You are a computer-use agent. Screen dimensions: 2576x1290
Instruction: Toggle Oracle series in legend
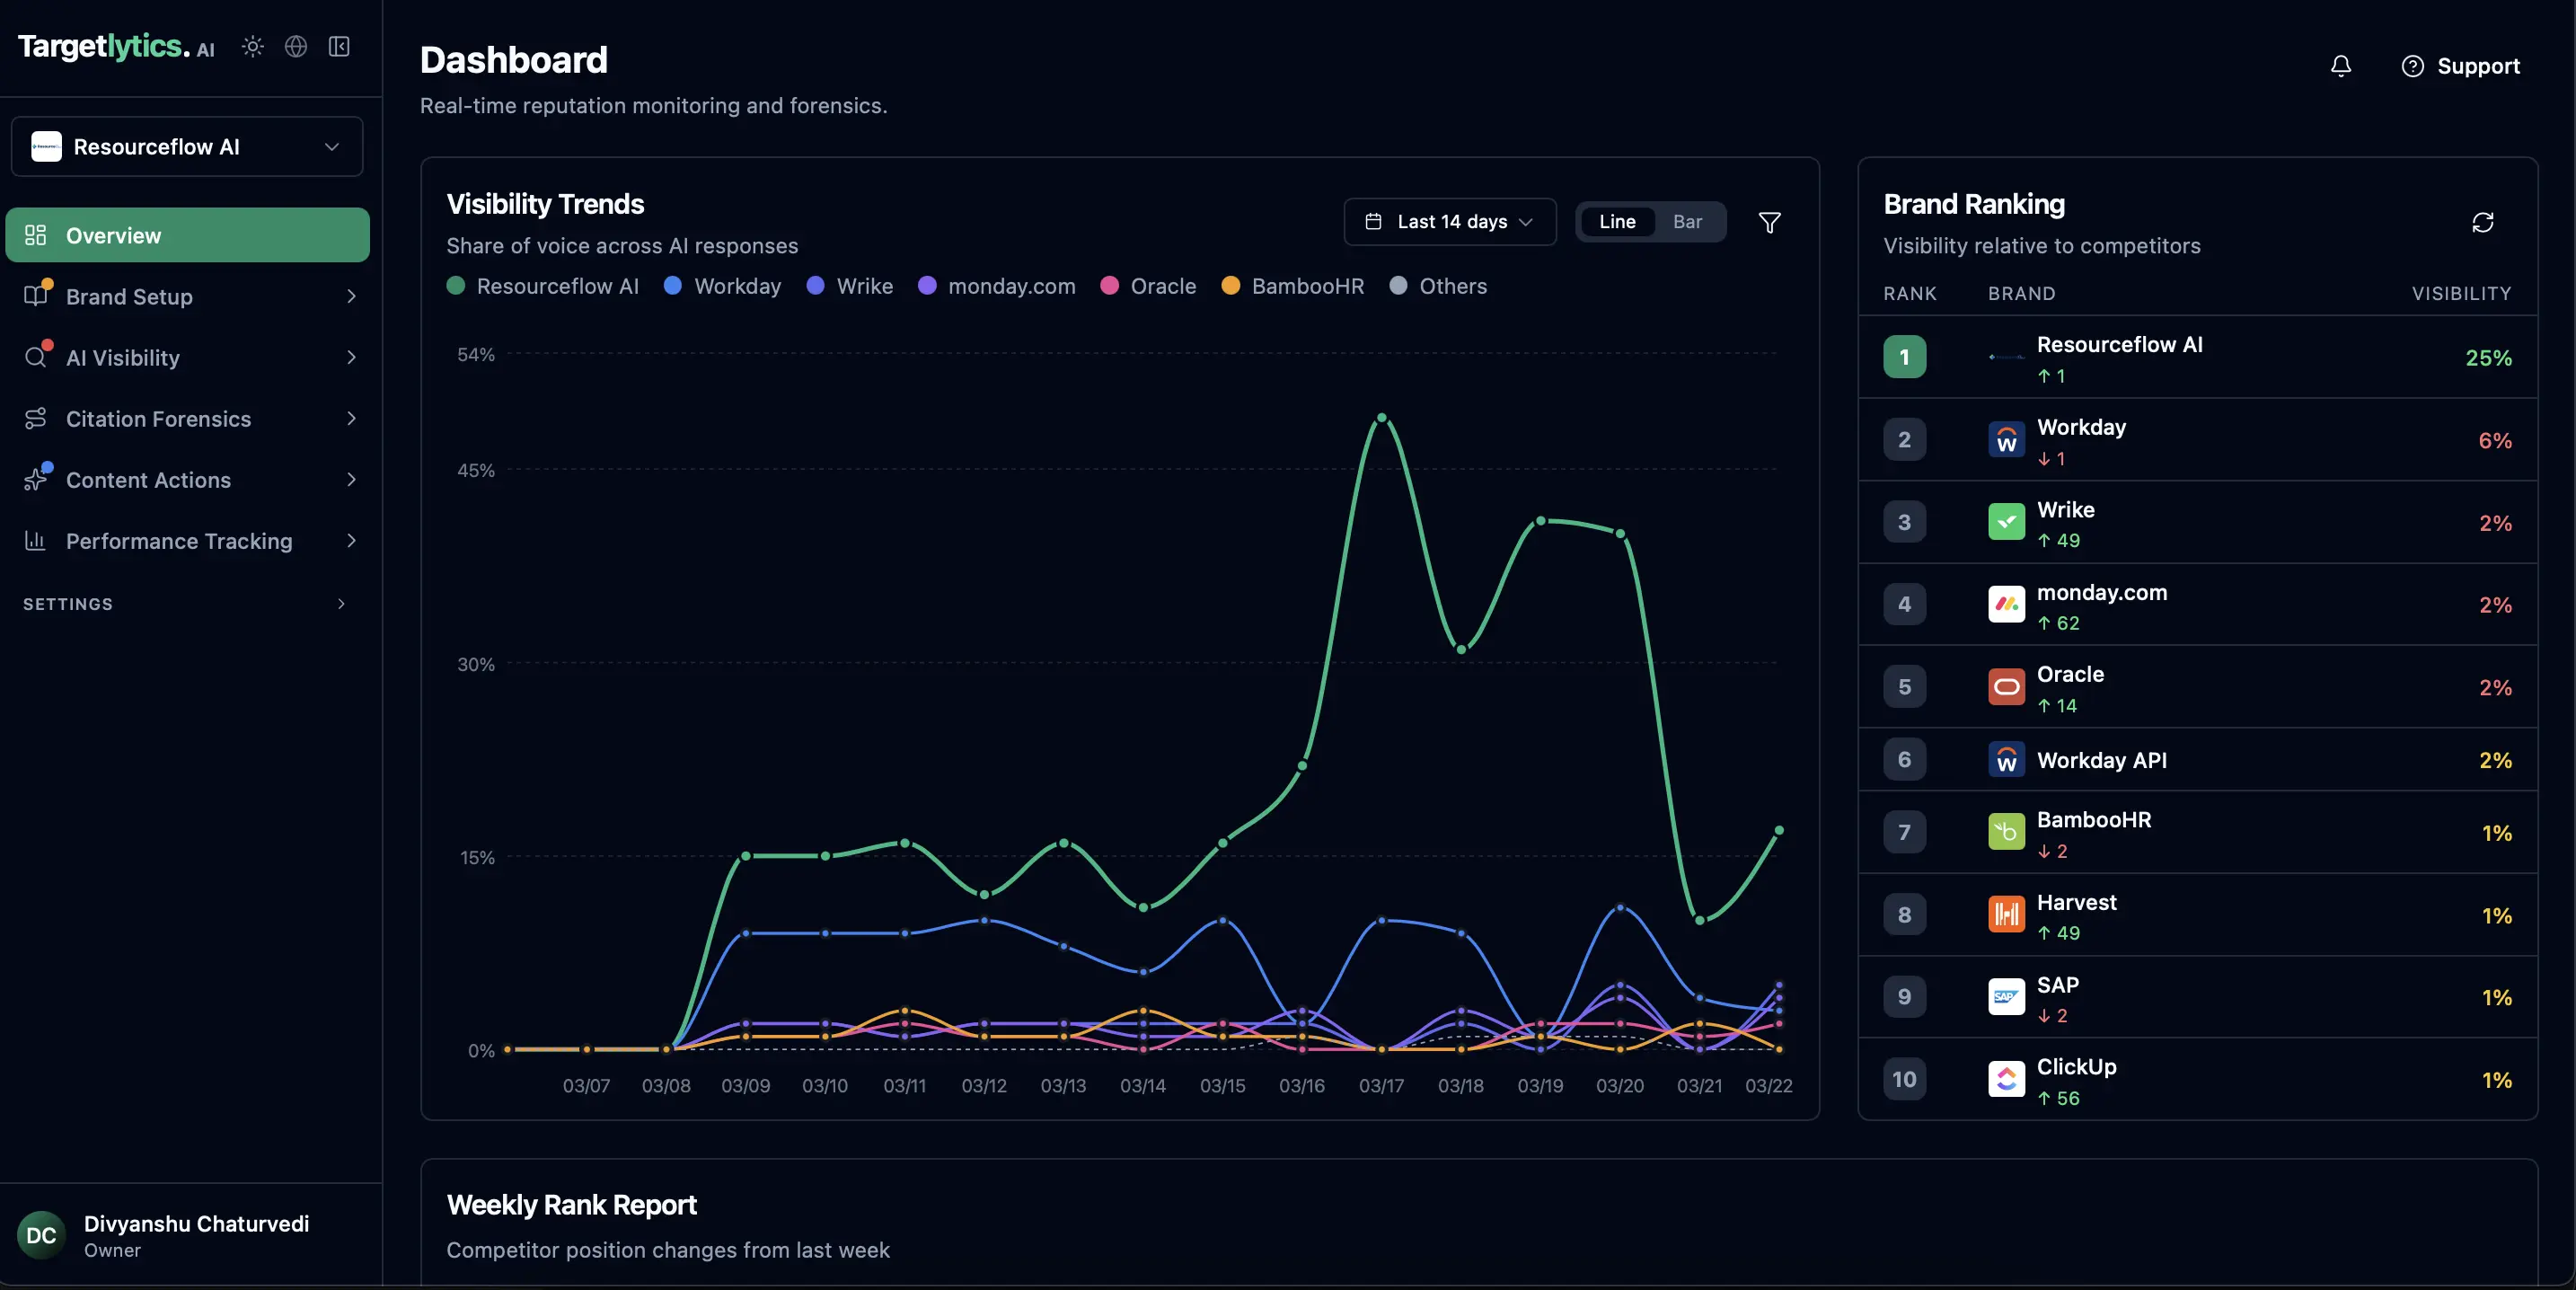point(1148,286)
